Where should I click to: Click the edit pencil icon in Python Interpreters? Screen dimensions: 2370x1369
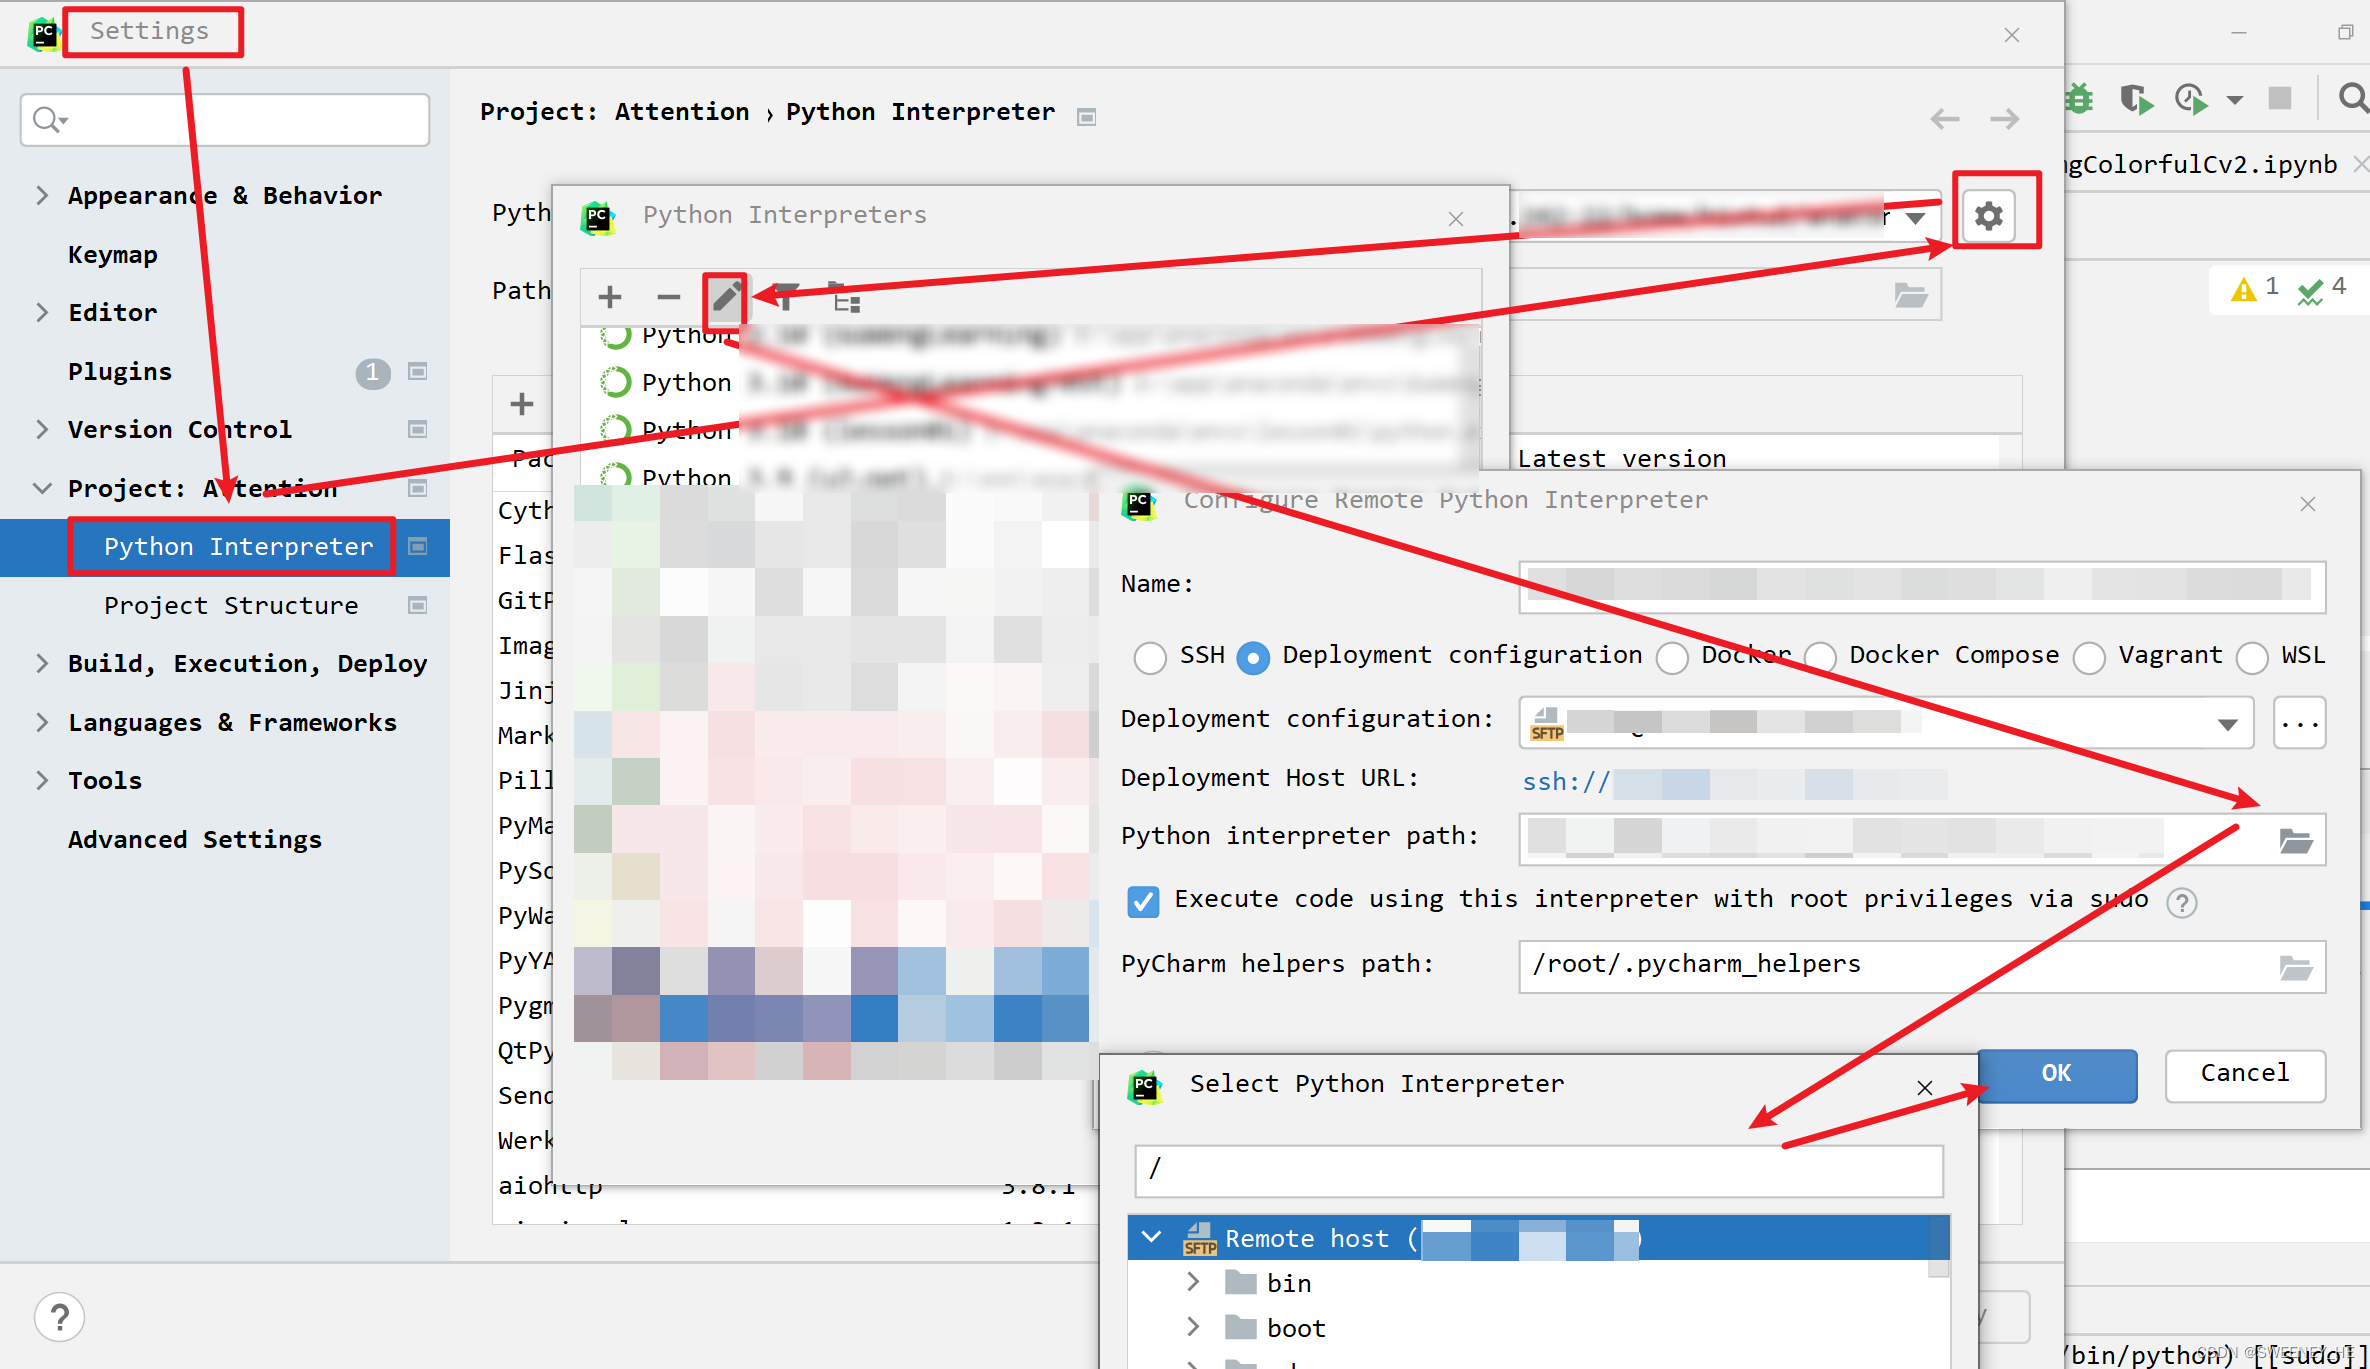[726, 296]
